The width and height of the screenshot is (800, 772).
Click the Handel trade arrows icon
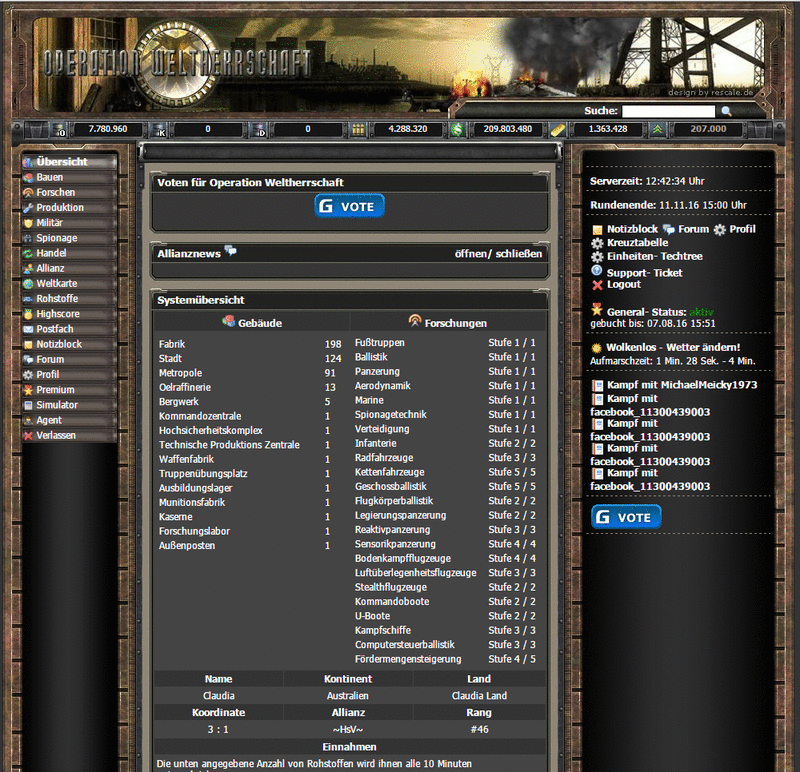coord(28,253)
